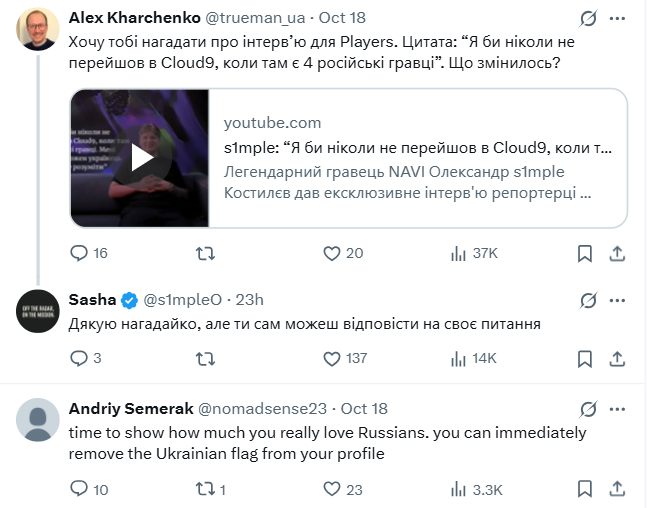Open more options on Andriy Semerak's tweet
This screenshot has height=508, width=648.
[621, 409]
